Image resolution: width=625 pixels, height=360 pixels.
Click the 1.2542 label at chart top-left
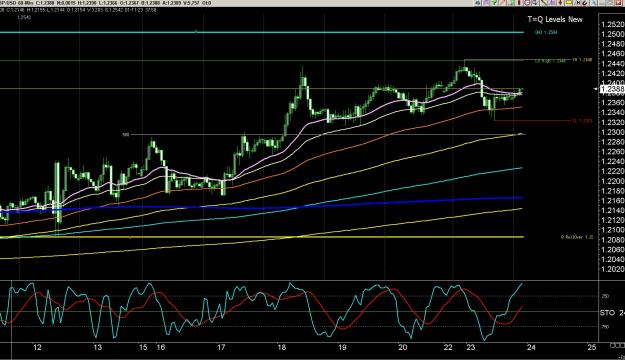tap(24, 18)
